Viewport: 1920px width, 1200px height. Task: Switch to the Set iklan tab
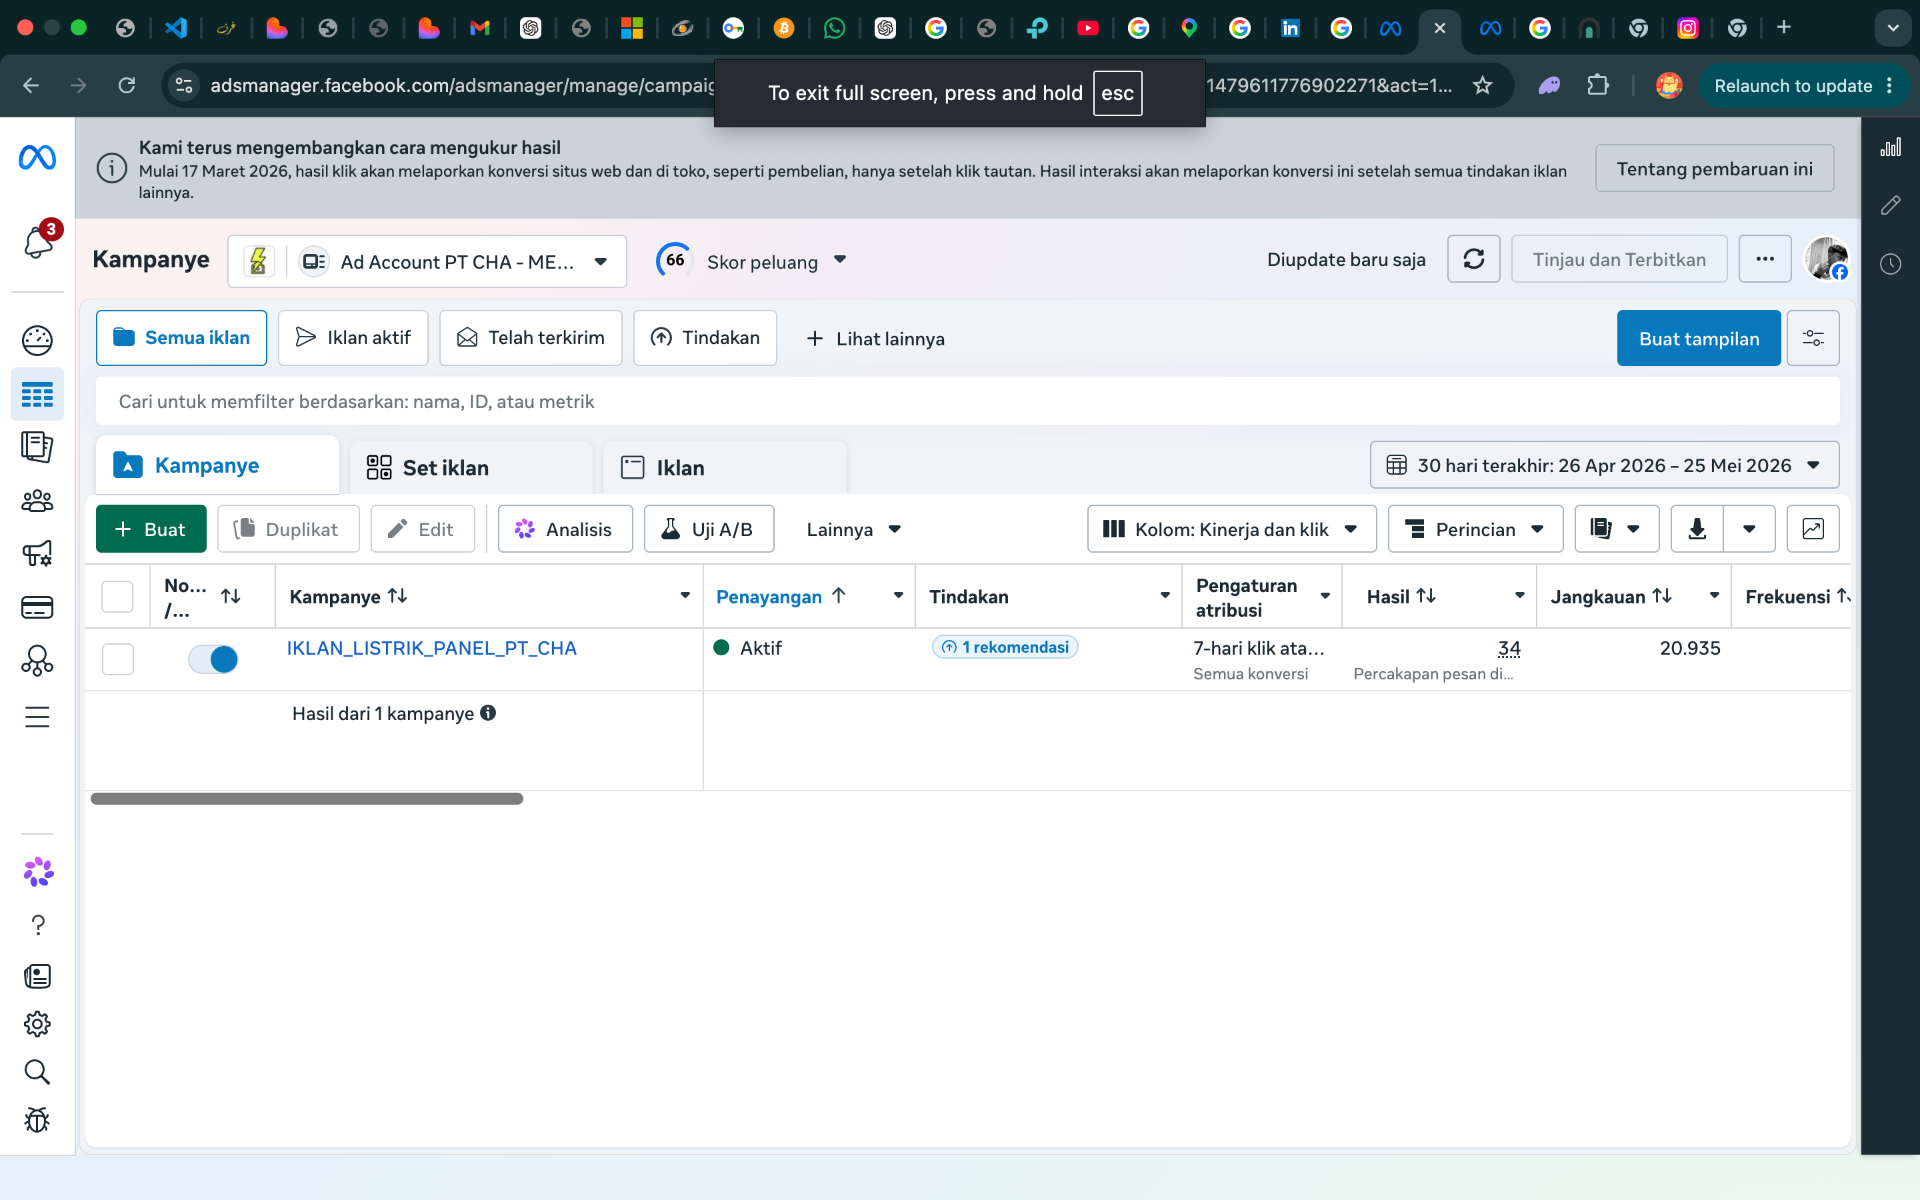click(470, 468)
